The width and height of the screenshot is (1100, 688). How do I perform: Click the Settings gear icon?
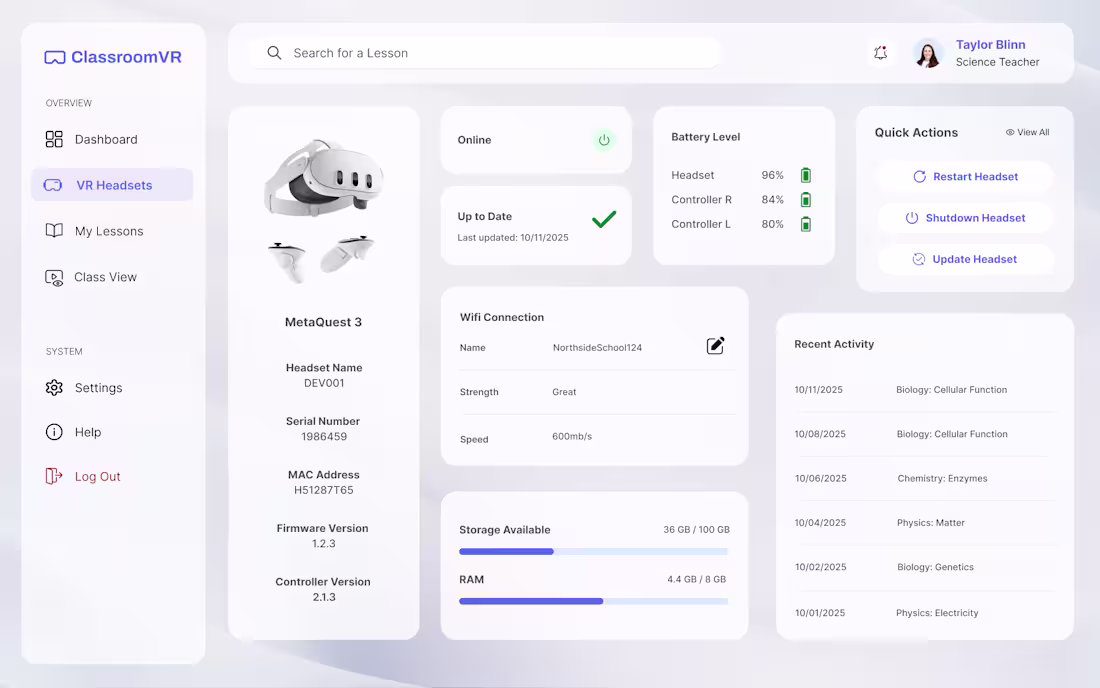coord(54,388)
